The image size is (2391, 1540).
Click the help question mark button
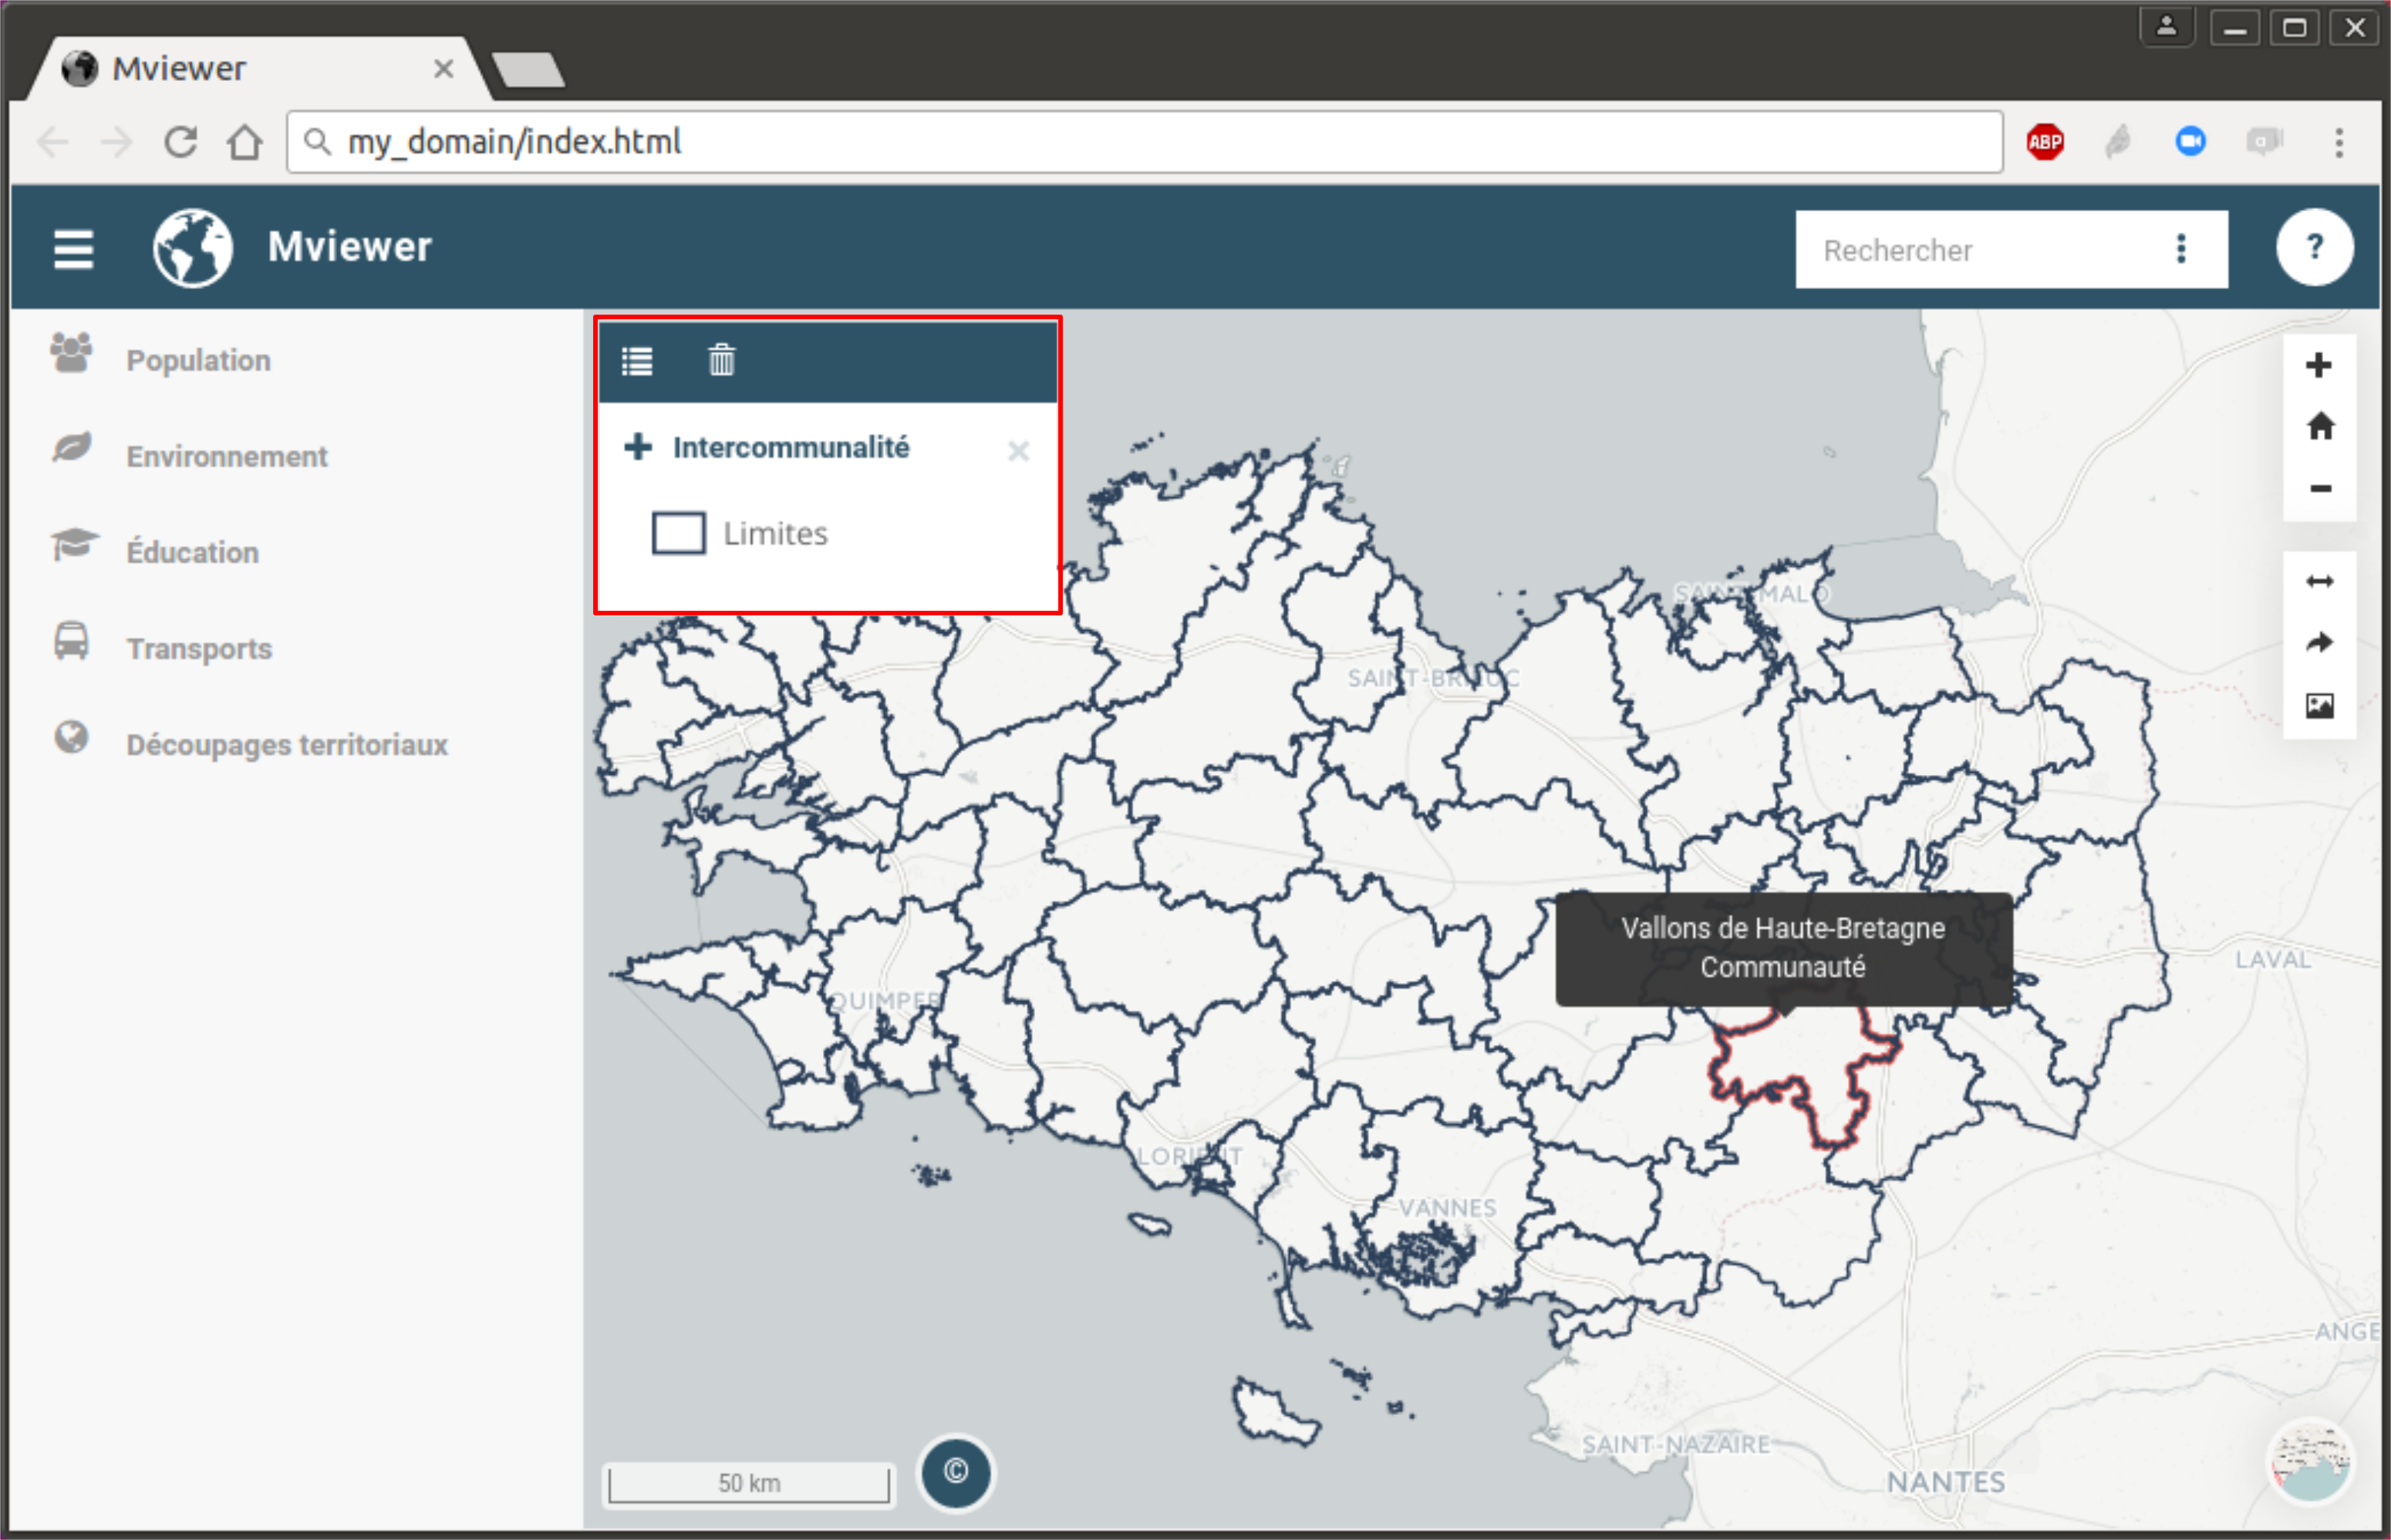(2314, 247)
